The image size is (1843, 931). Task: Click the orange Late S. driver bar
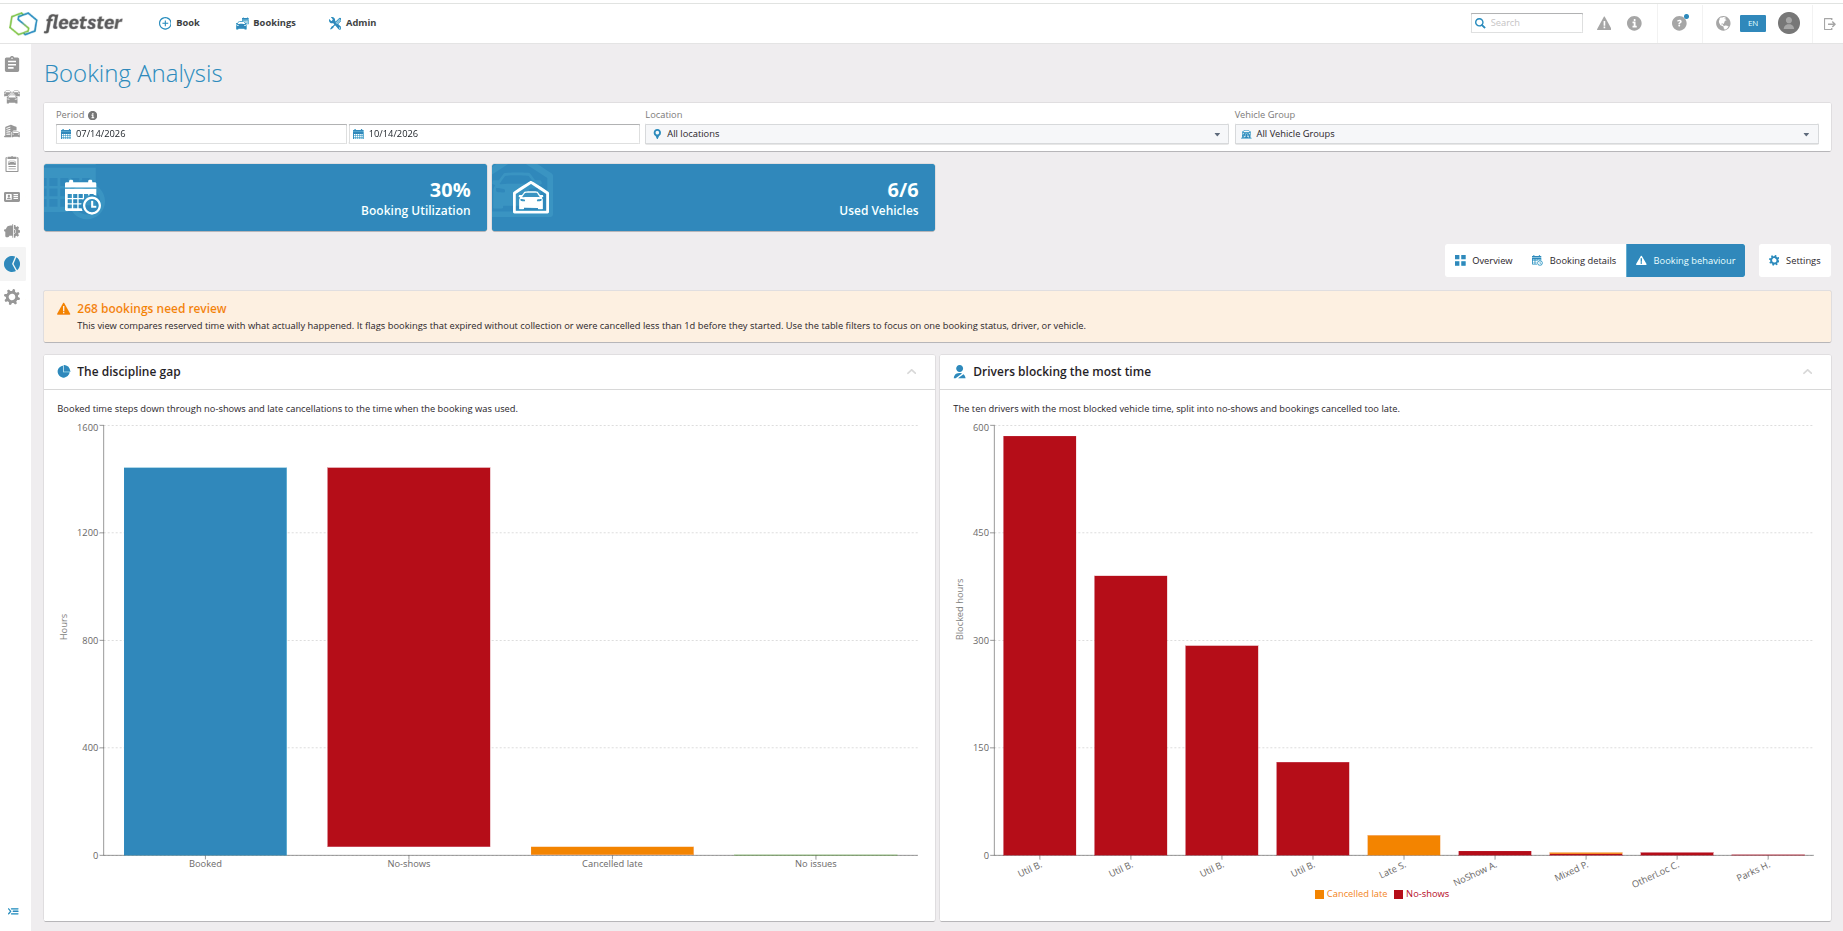(1404, 845)
